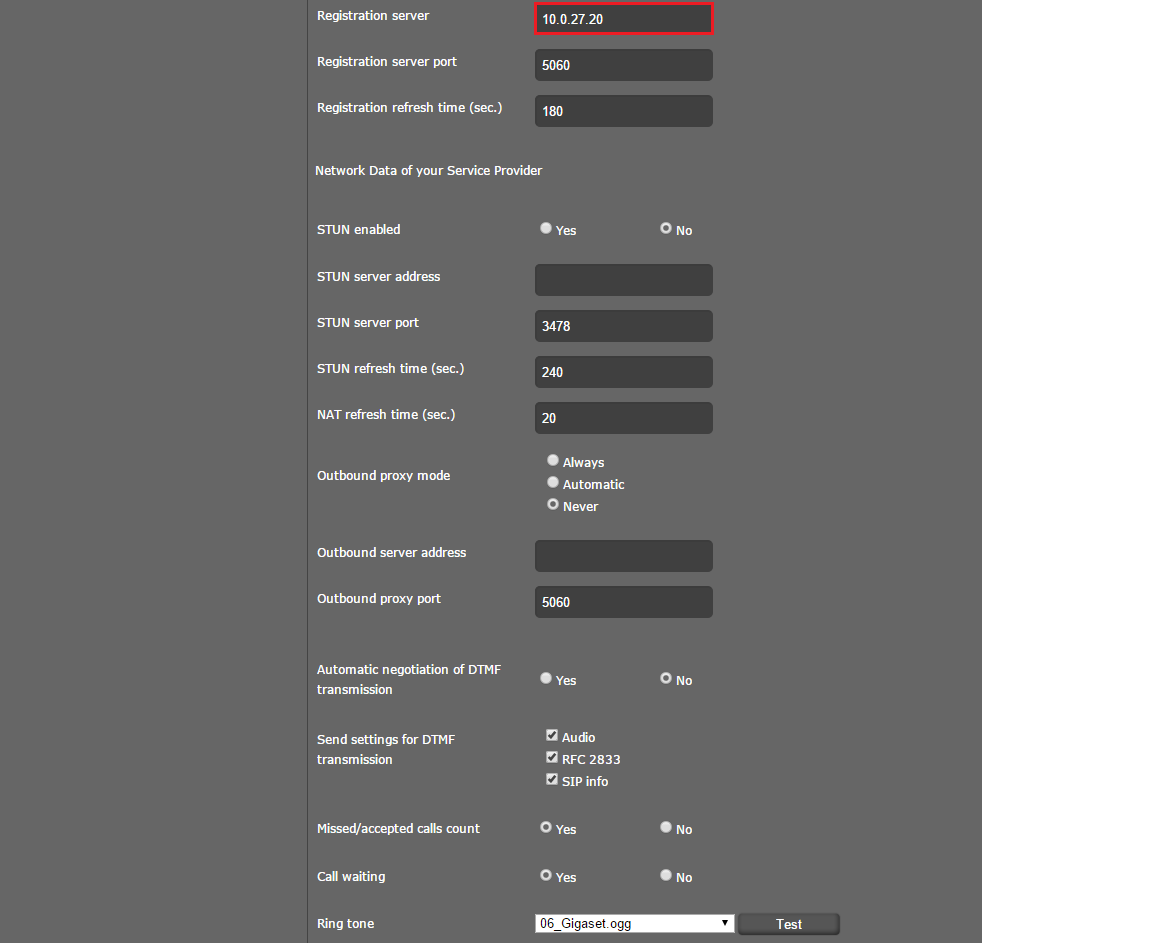Screen dimensions: 1152x943
Task: Select No for Missed/accepted calls count
Action: tap(666, 828)
